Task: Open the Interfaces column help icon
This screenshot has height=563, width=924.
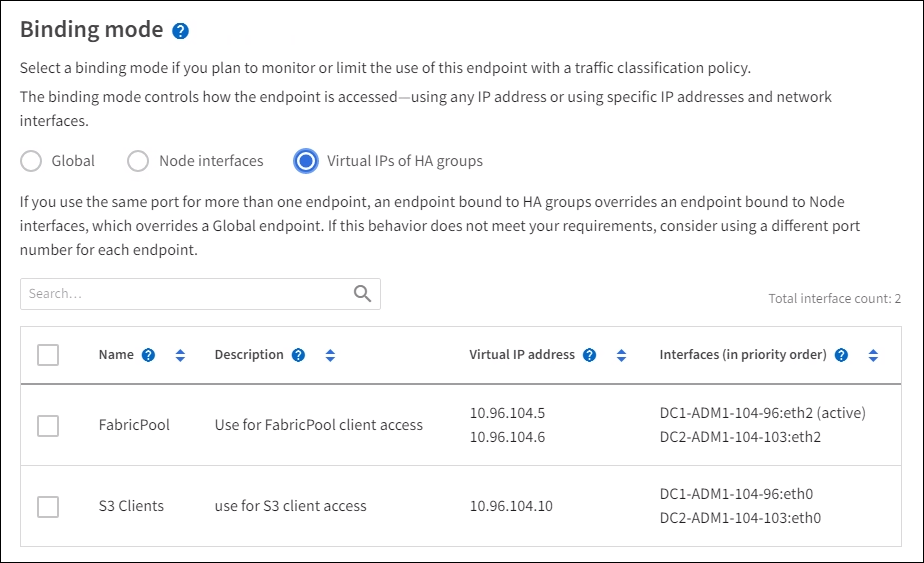Action: 841,355
